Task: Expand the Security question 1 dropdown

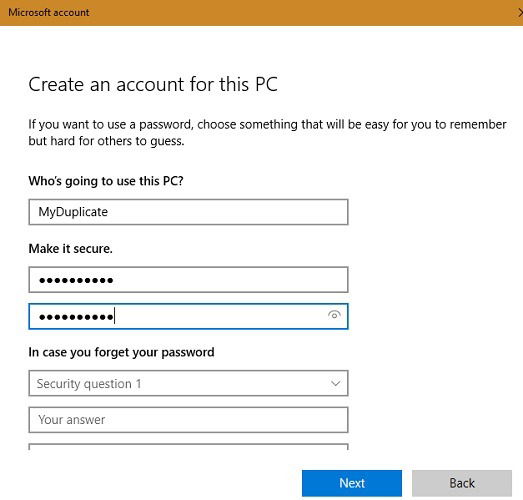Action: point(188,383)
